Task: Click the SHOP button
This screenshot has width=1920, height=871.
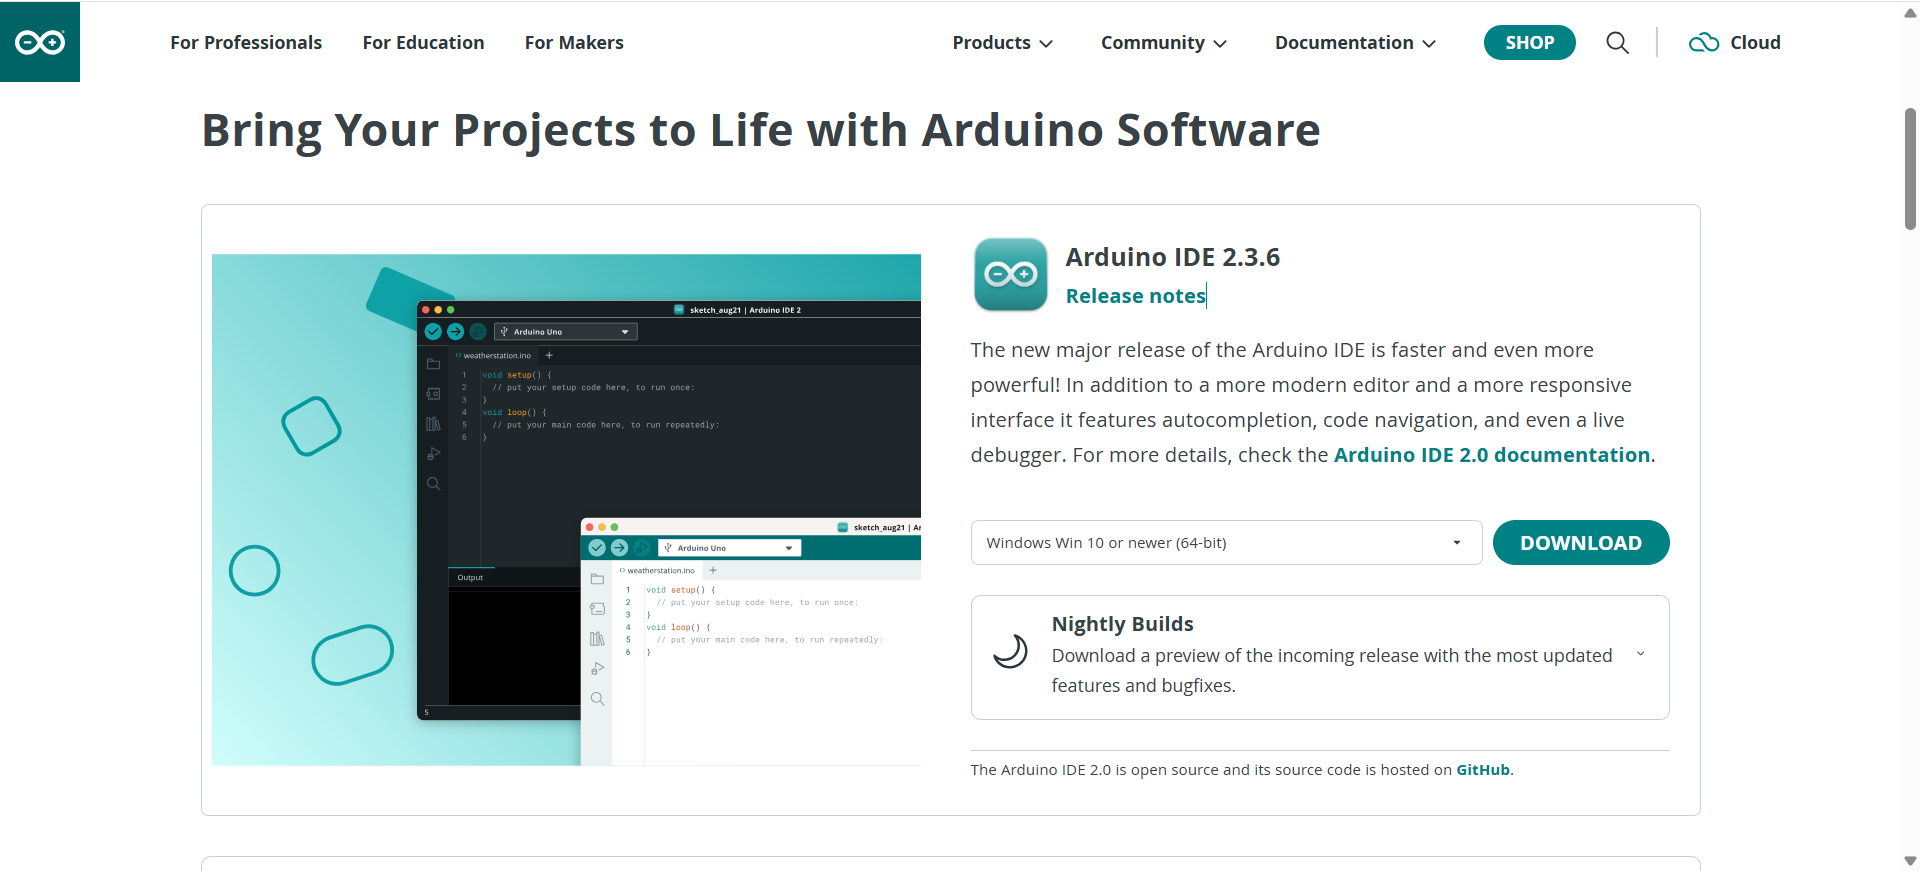Action: [1529, 42]
